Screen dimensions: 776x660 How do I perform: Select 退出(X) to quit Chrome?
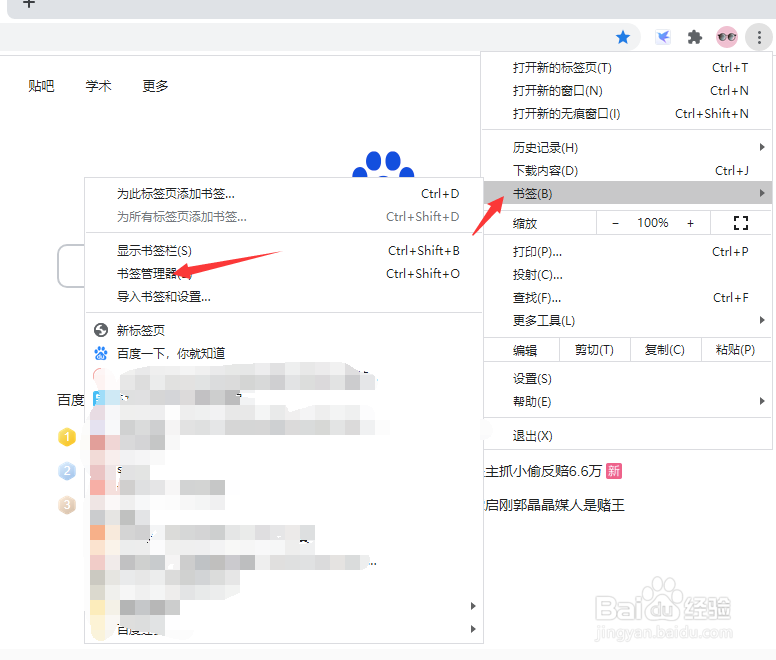[627, 436]
